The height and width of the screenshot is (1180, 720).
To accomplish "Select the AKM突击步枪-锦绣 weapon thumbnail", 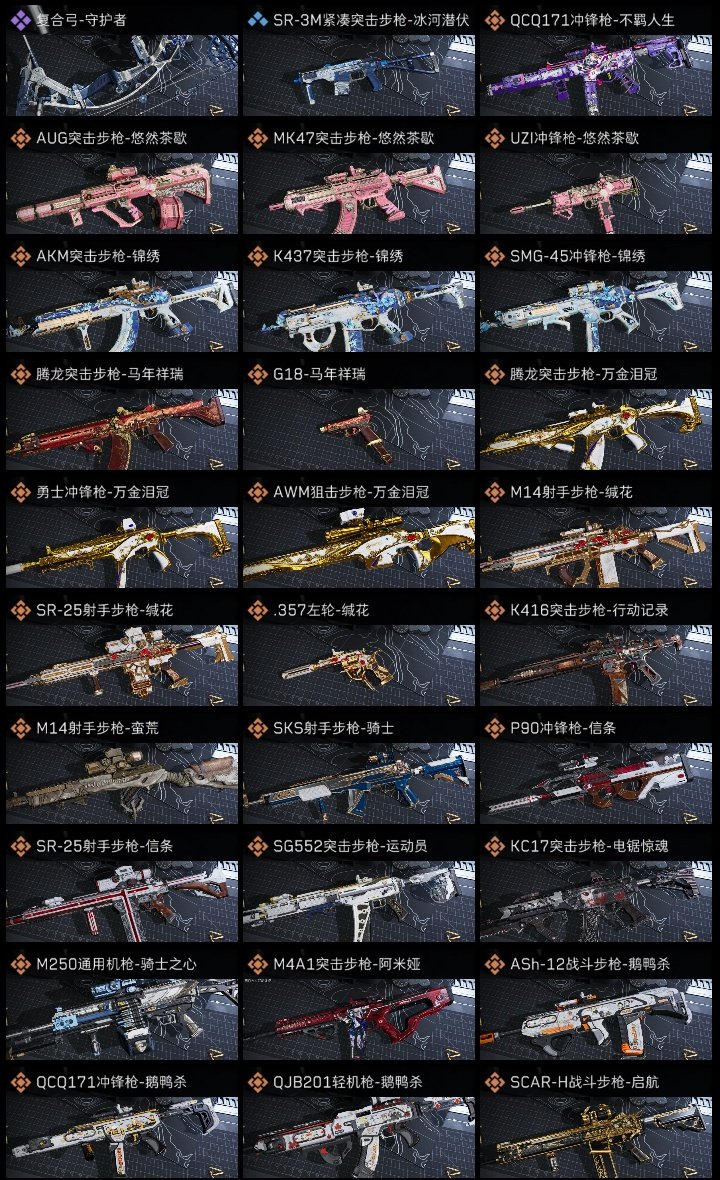I will (122, 312).
